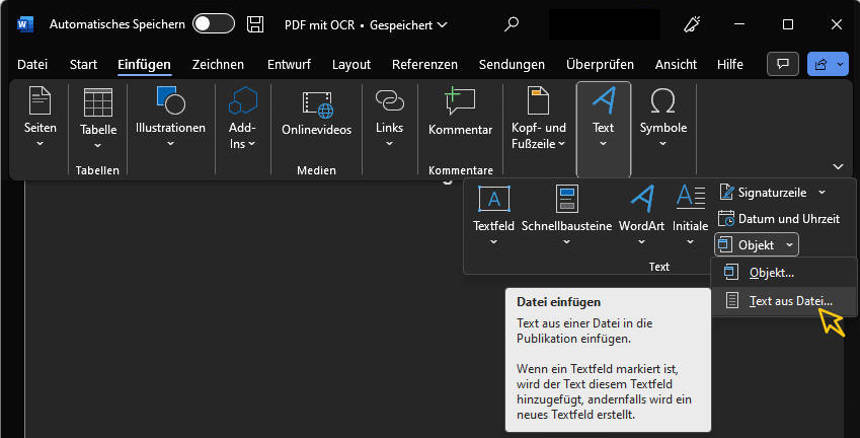Image resolution: width=860 pixels, height=438 pixels.
Task: Click the Objekt button in the Text group
Action: [746, 245]
